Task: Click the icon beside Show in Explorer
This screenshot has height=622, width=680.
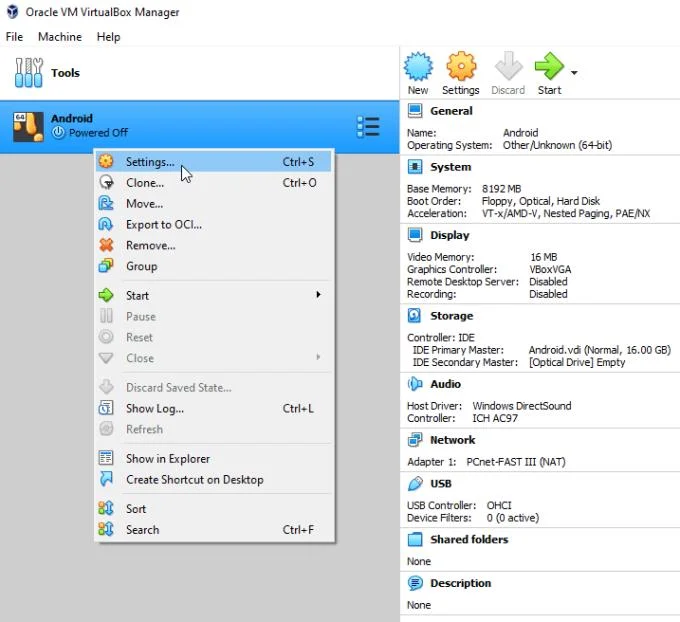Action: [106, 458]
